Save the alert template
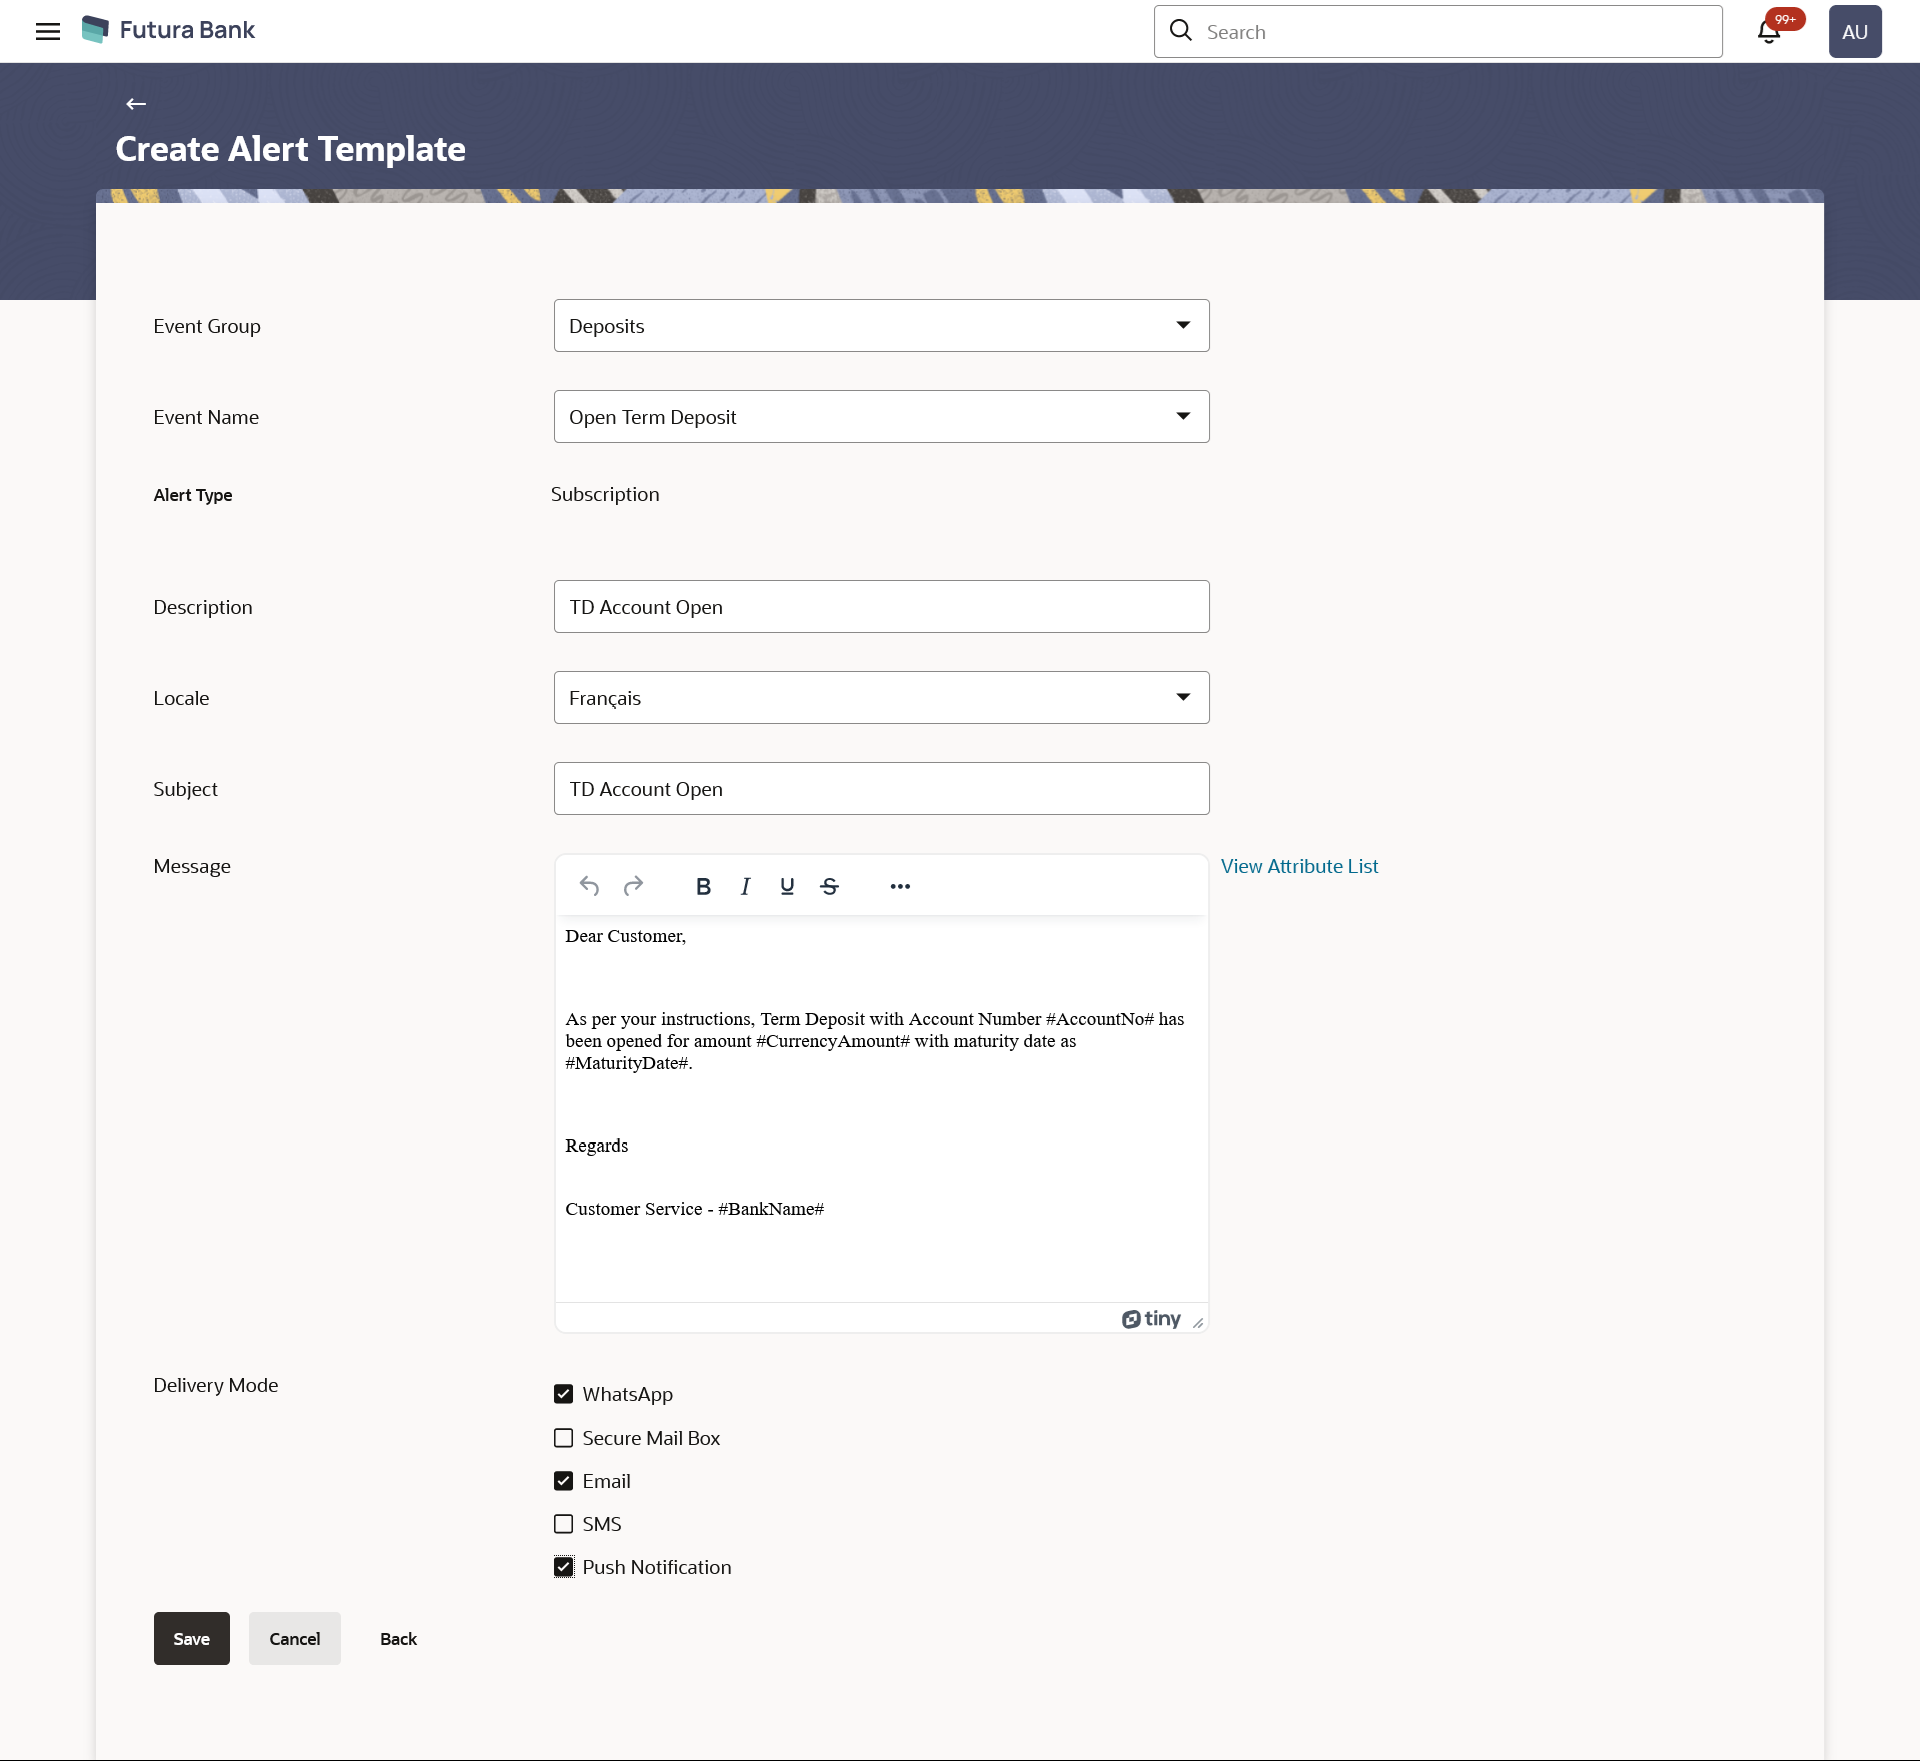Screen dimensions: 1920x1761 click(191, 1639)
